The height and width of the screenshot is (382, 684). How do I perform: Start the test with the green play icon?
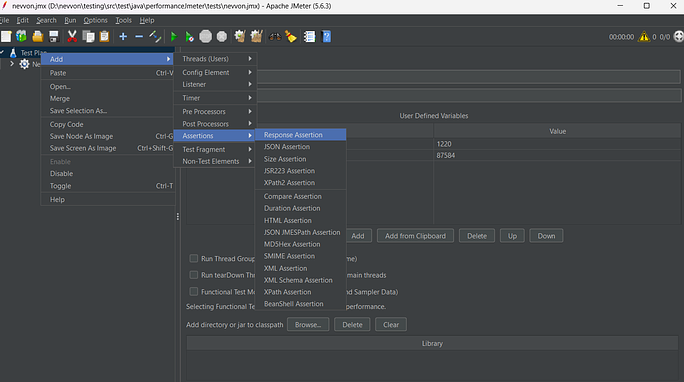[x=174, y=37]
